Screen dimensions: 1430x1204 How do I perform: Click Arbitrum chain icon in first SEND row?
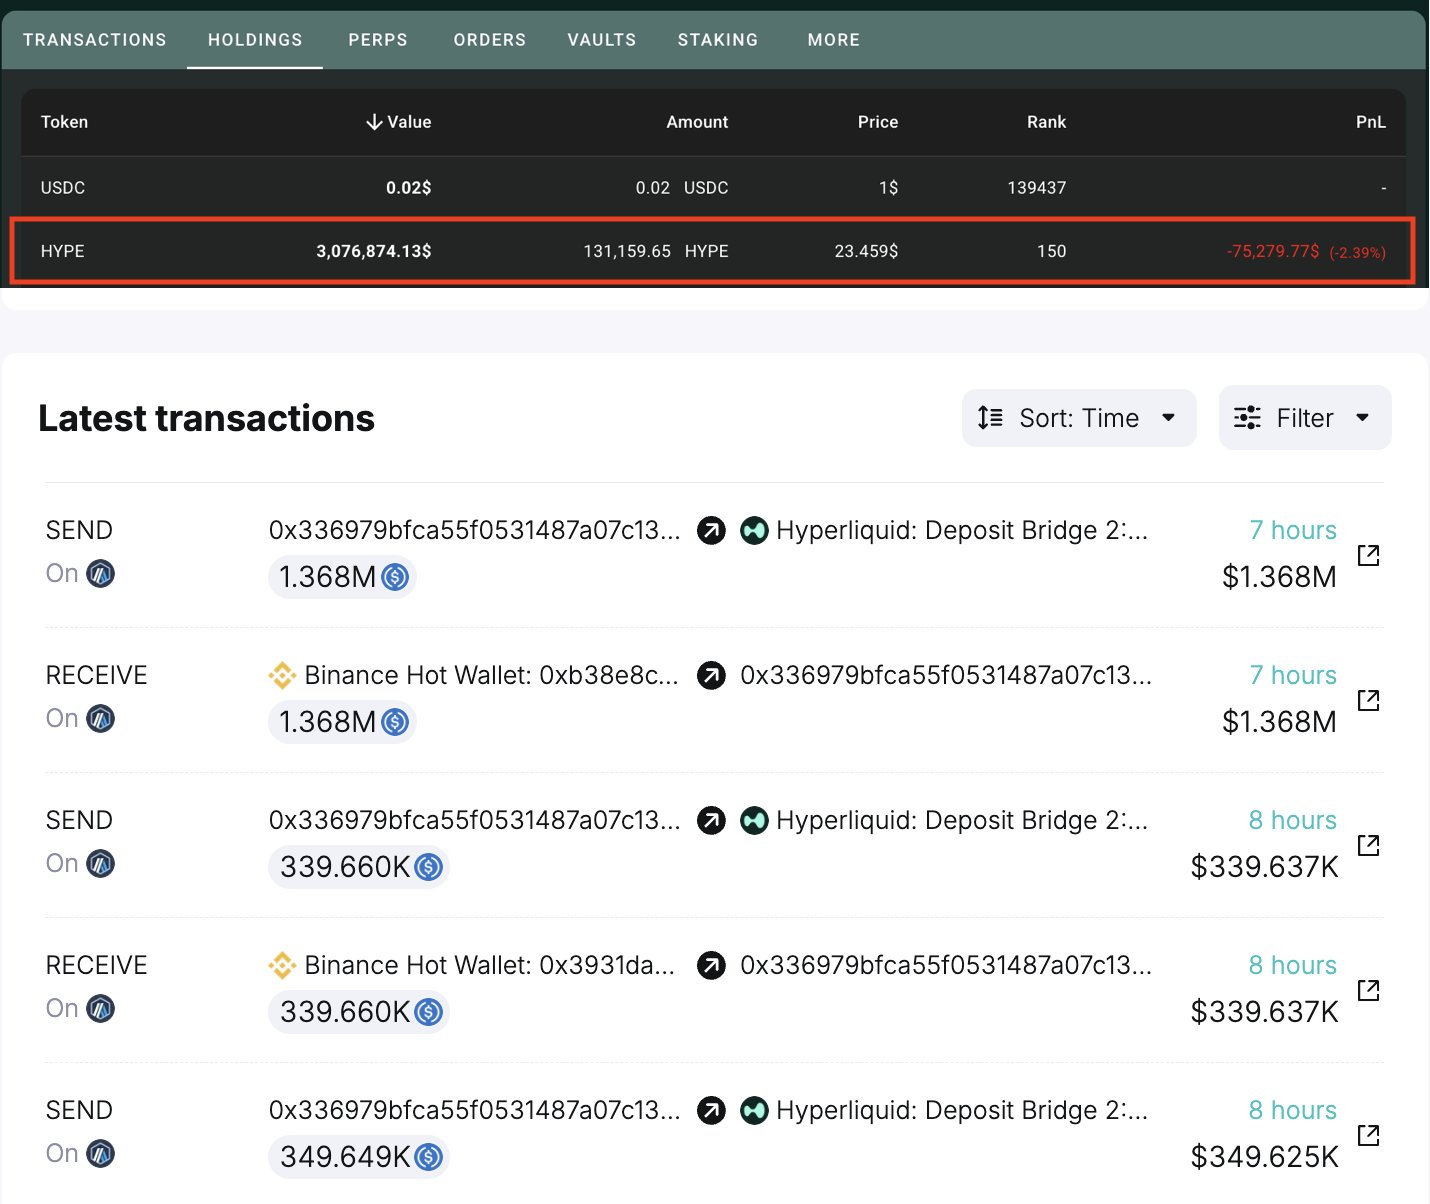(x=100, y=574)
